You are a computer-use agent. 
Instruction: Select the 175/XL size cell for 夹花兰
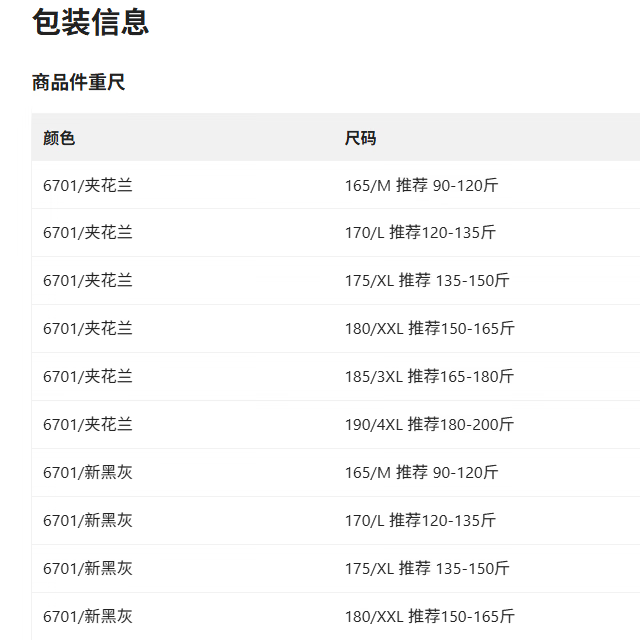(427, 281)
